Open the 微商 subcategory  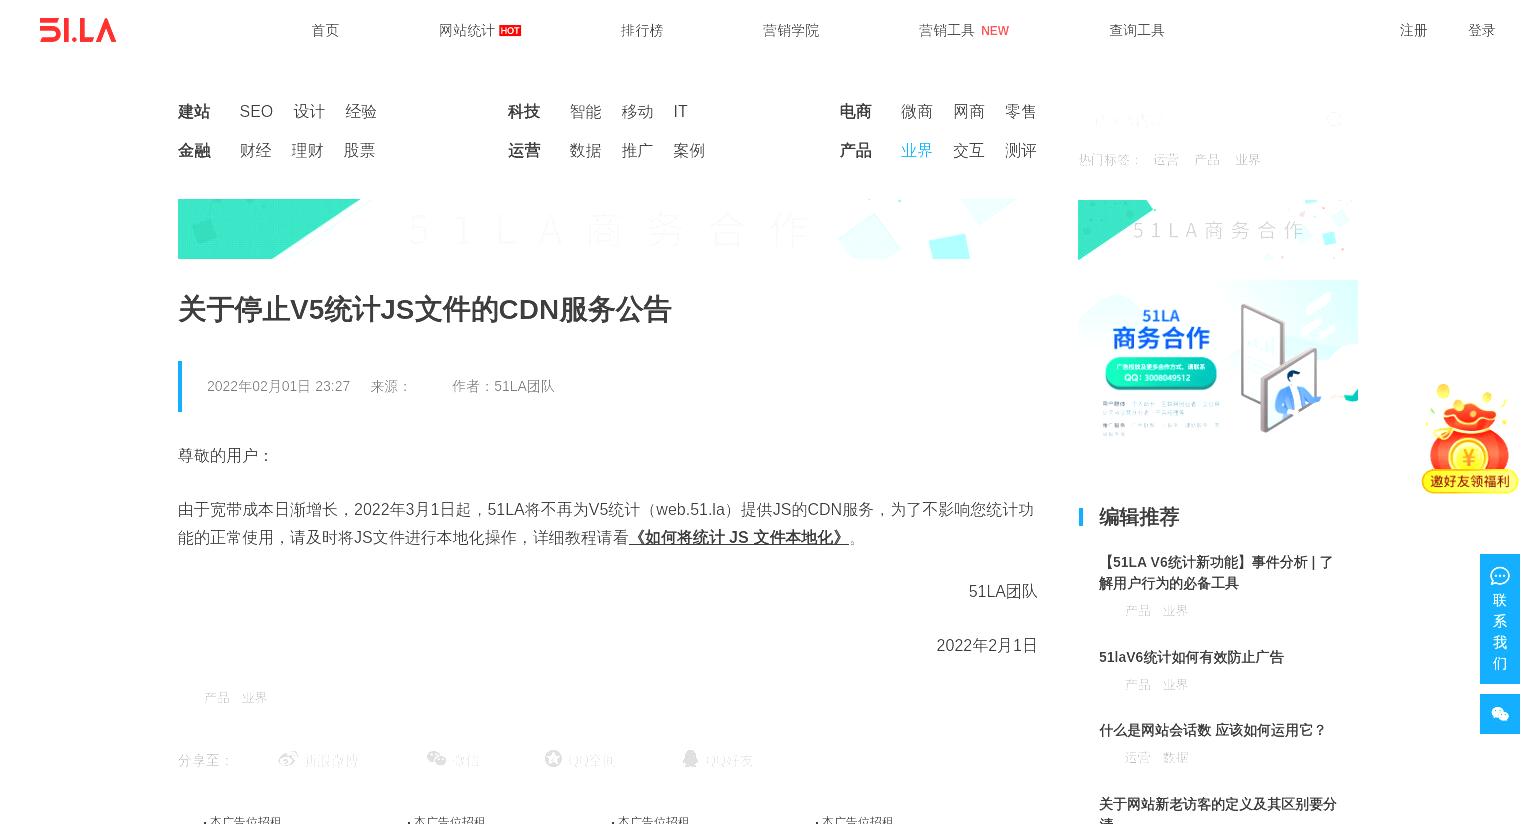pos(917,111)
